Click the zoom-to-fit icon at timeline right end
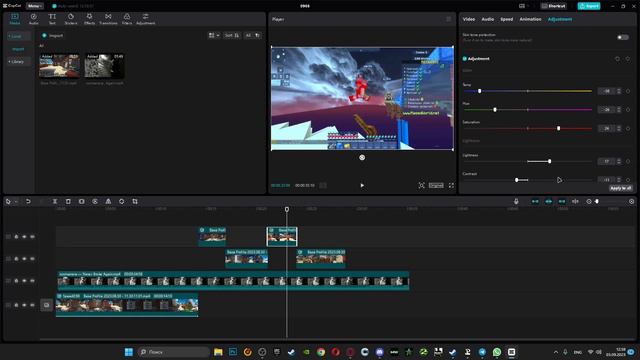 pos(631,201)
